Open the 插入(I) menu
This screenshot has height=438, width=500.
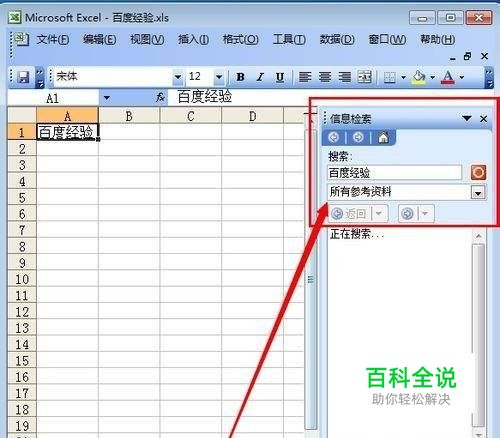[193, 40]
